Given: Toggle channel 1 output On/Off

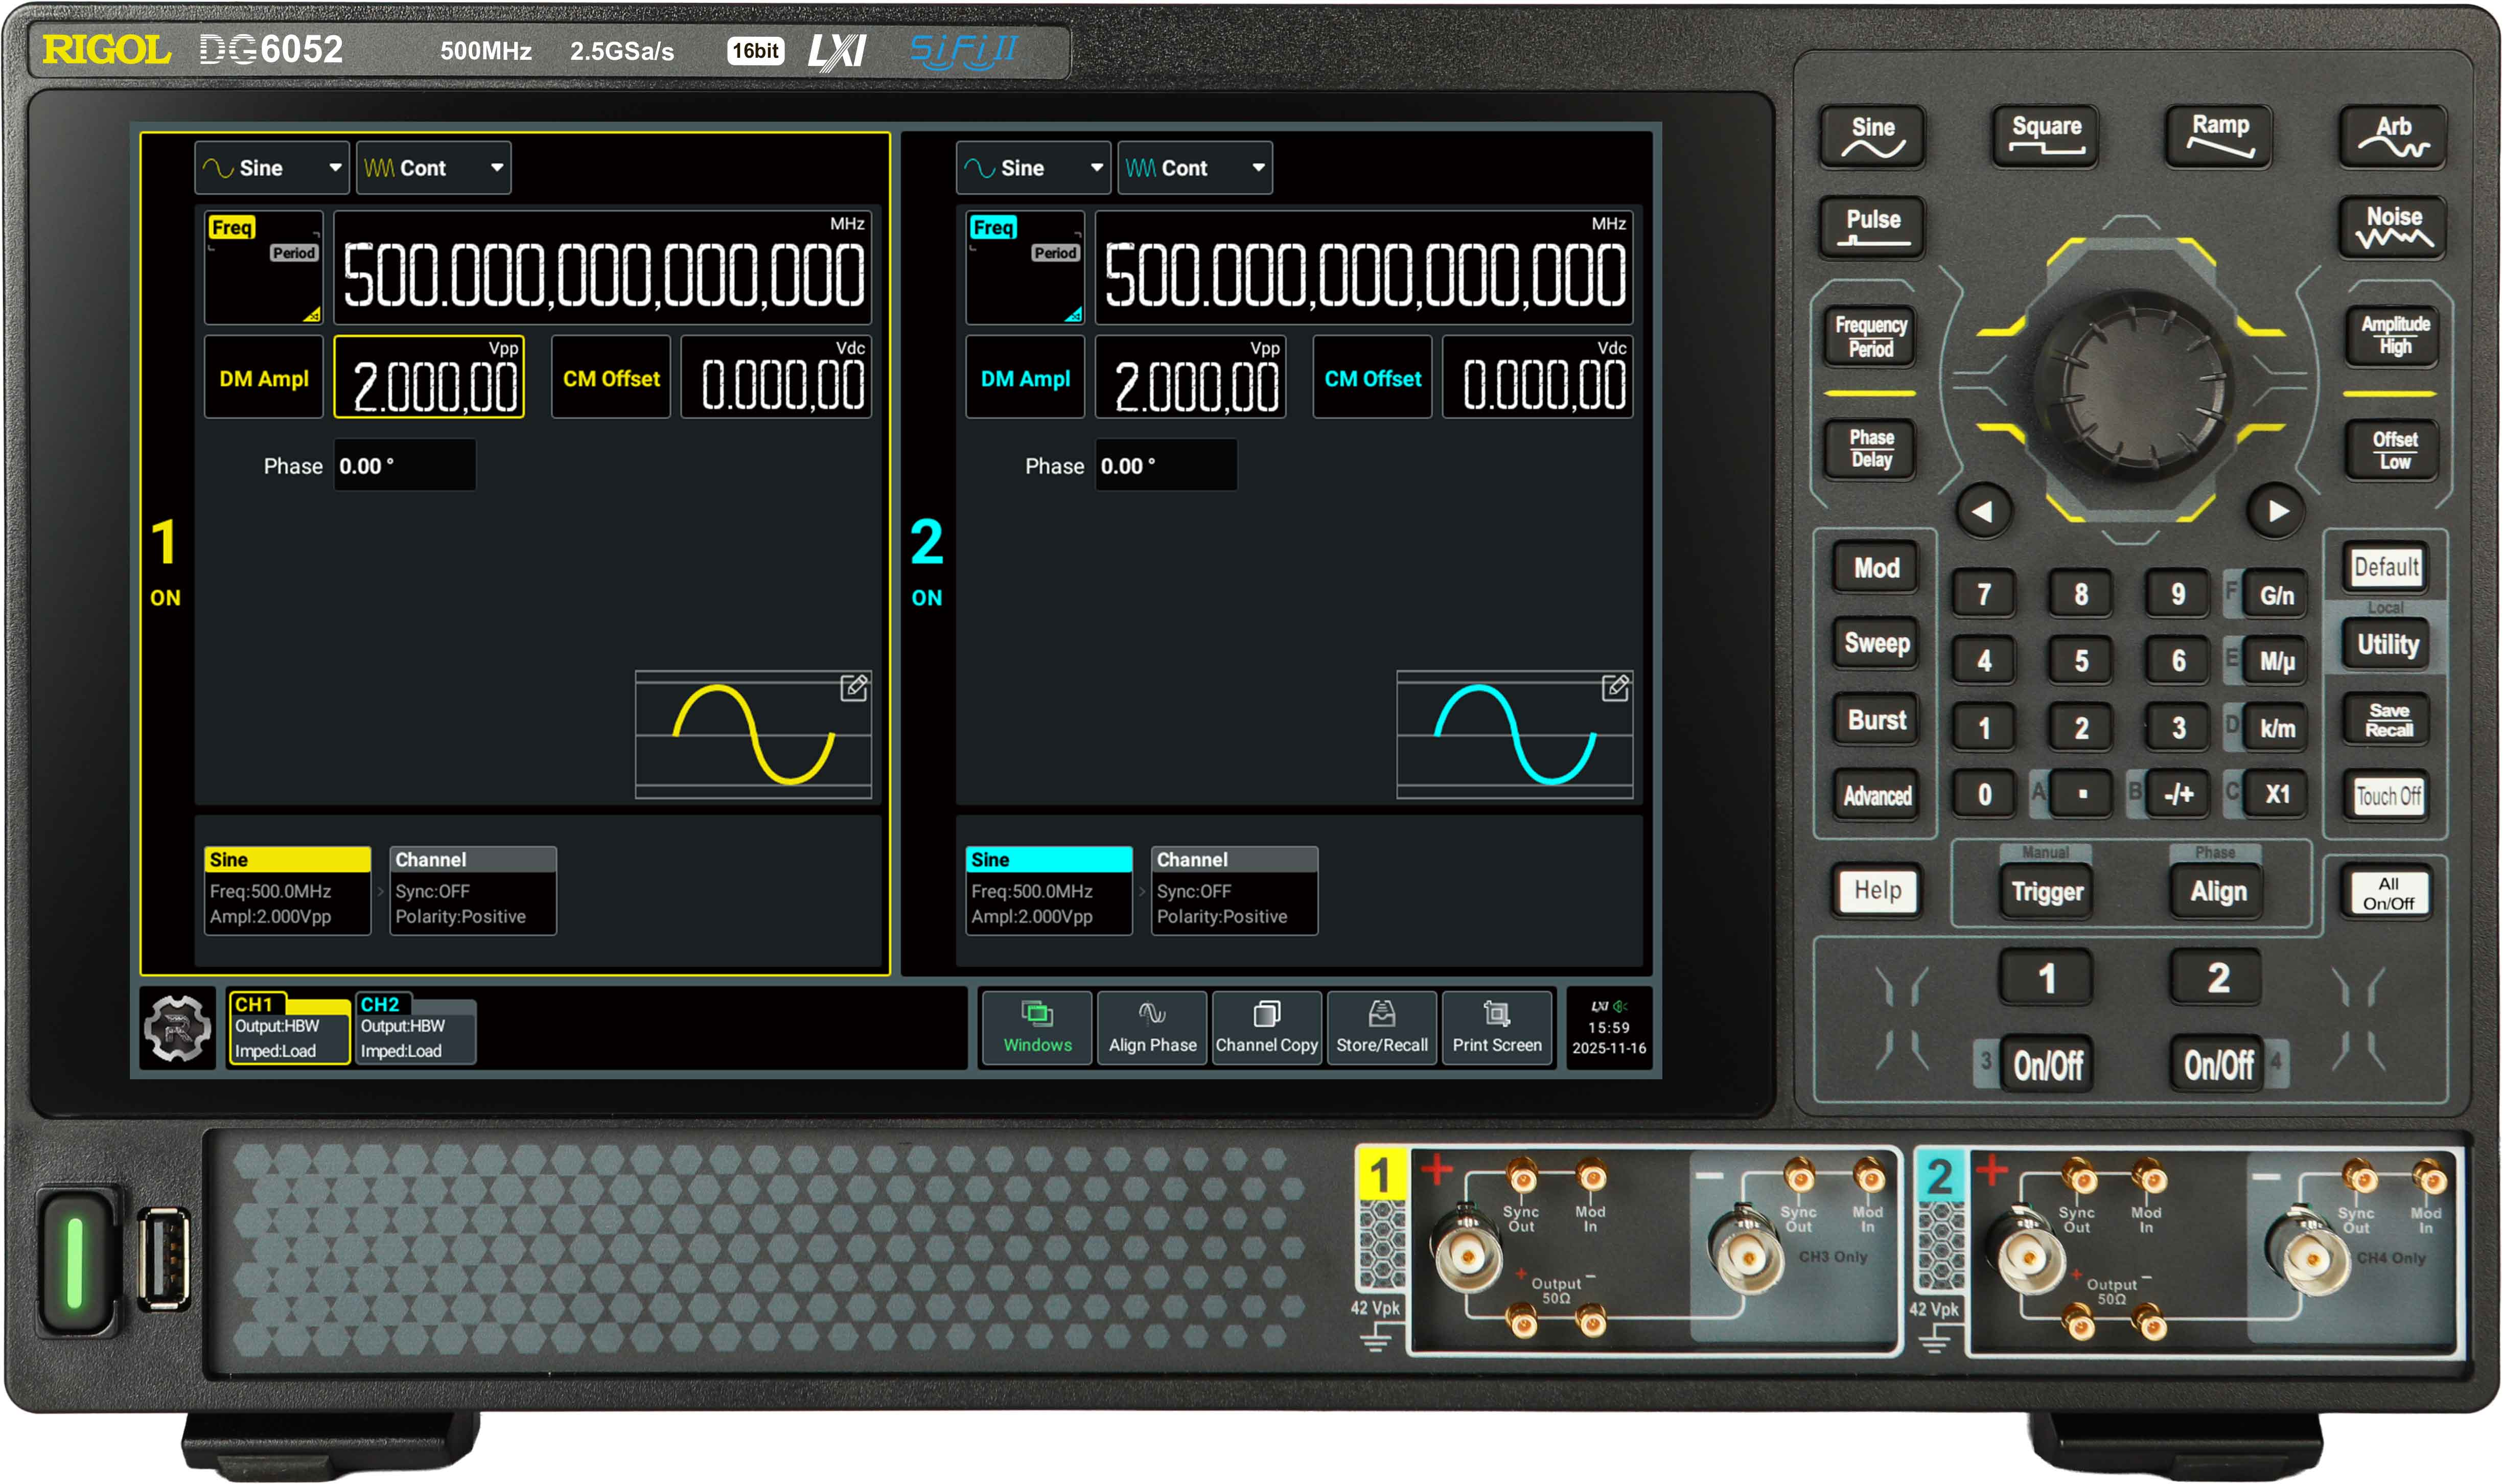Looking at the screenshot, I should coord(2046,1063).
